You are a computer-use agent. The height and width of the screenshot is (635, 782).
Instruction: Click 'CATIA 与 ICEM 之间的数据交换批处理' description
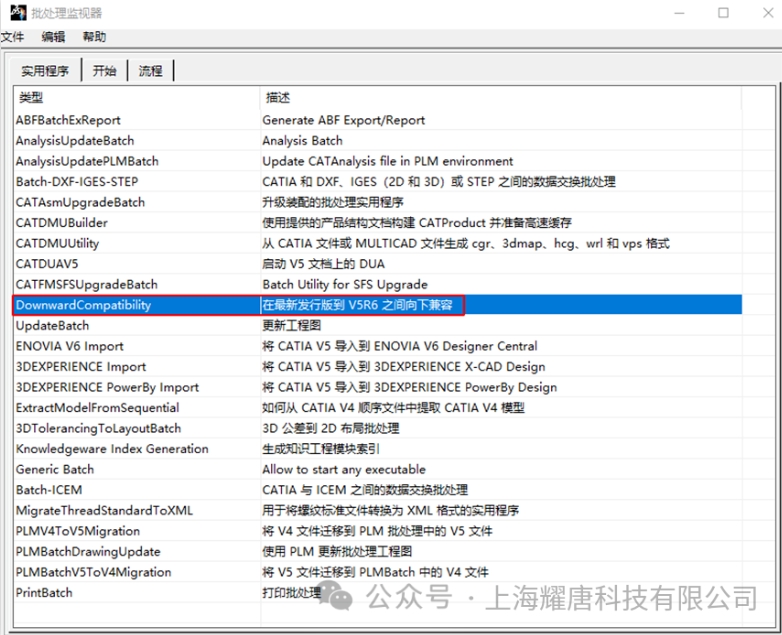click(365, 490)
